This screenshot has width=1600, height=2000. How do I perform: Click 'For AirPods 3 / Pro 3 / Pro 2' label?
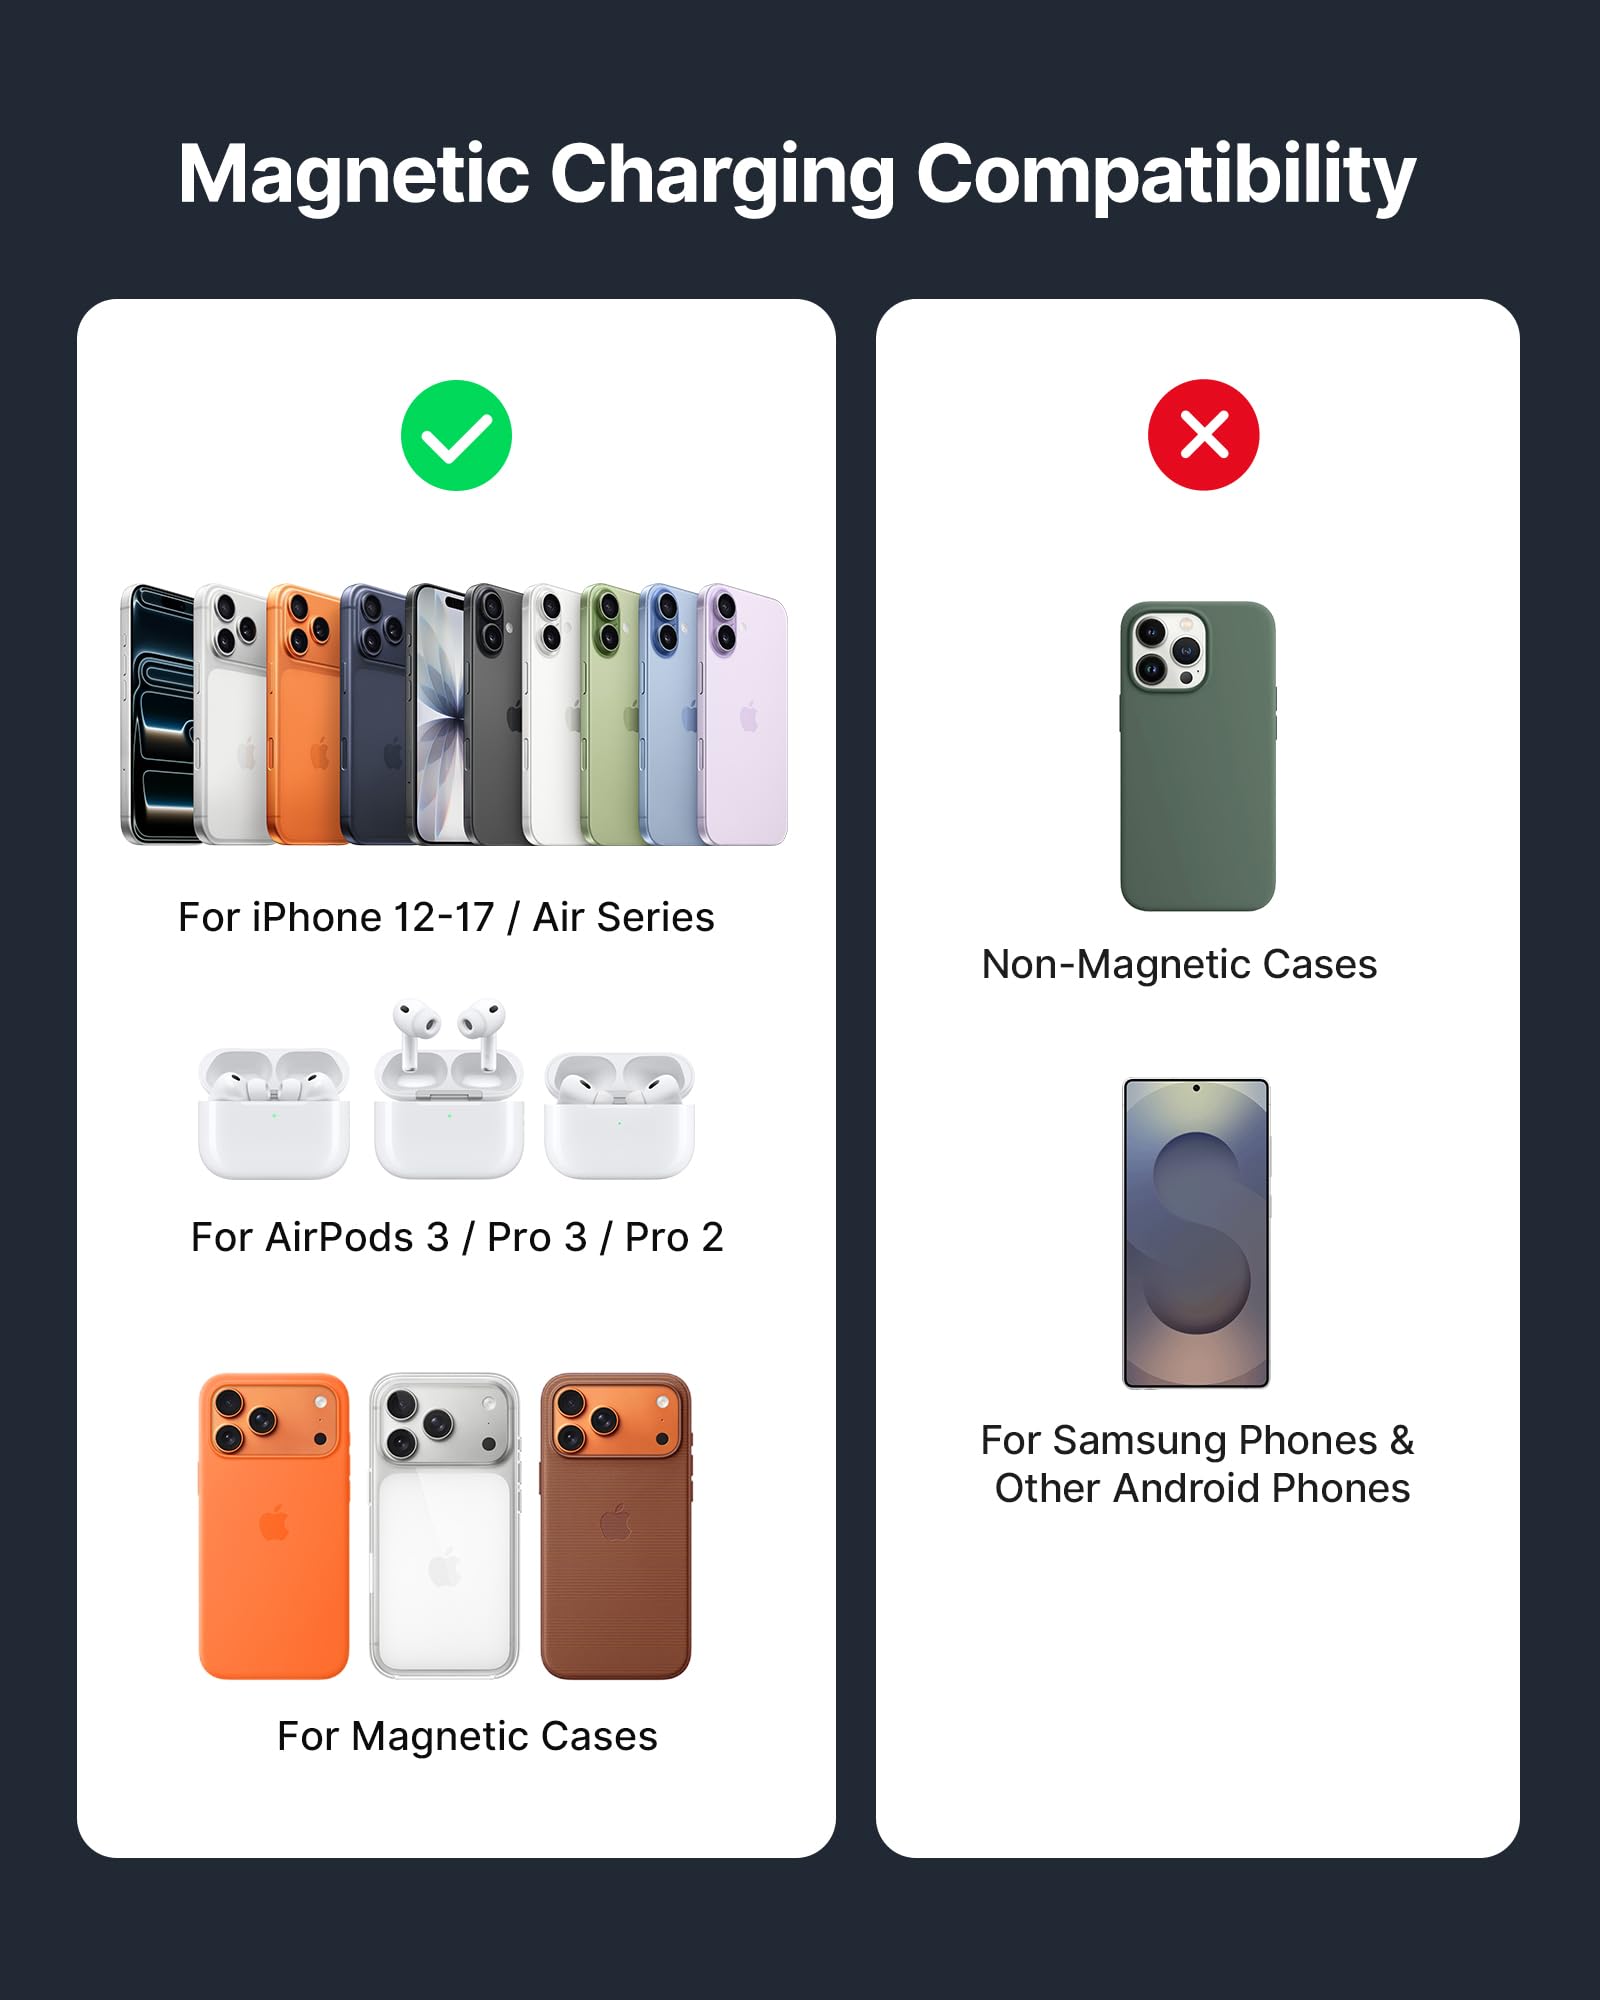[457, 1237]
